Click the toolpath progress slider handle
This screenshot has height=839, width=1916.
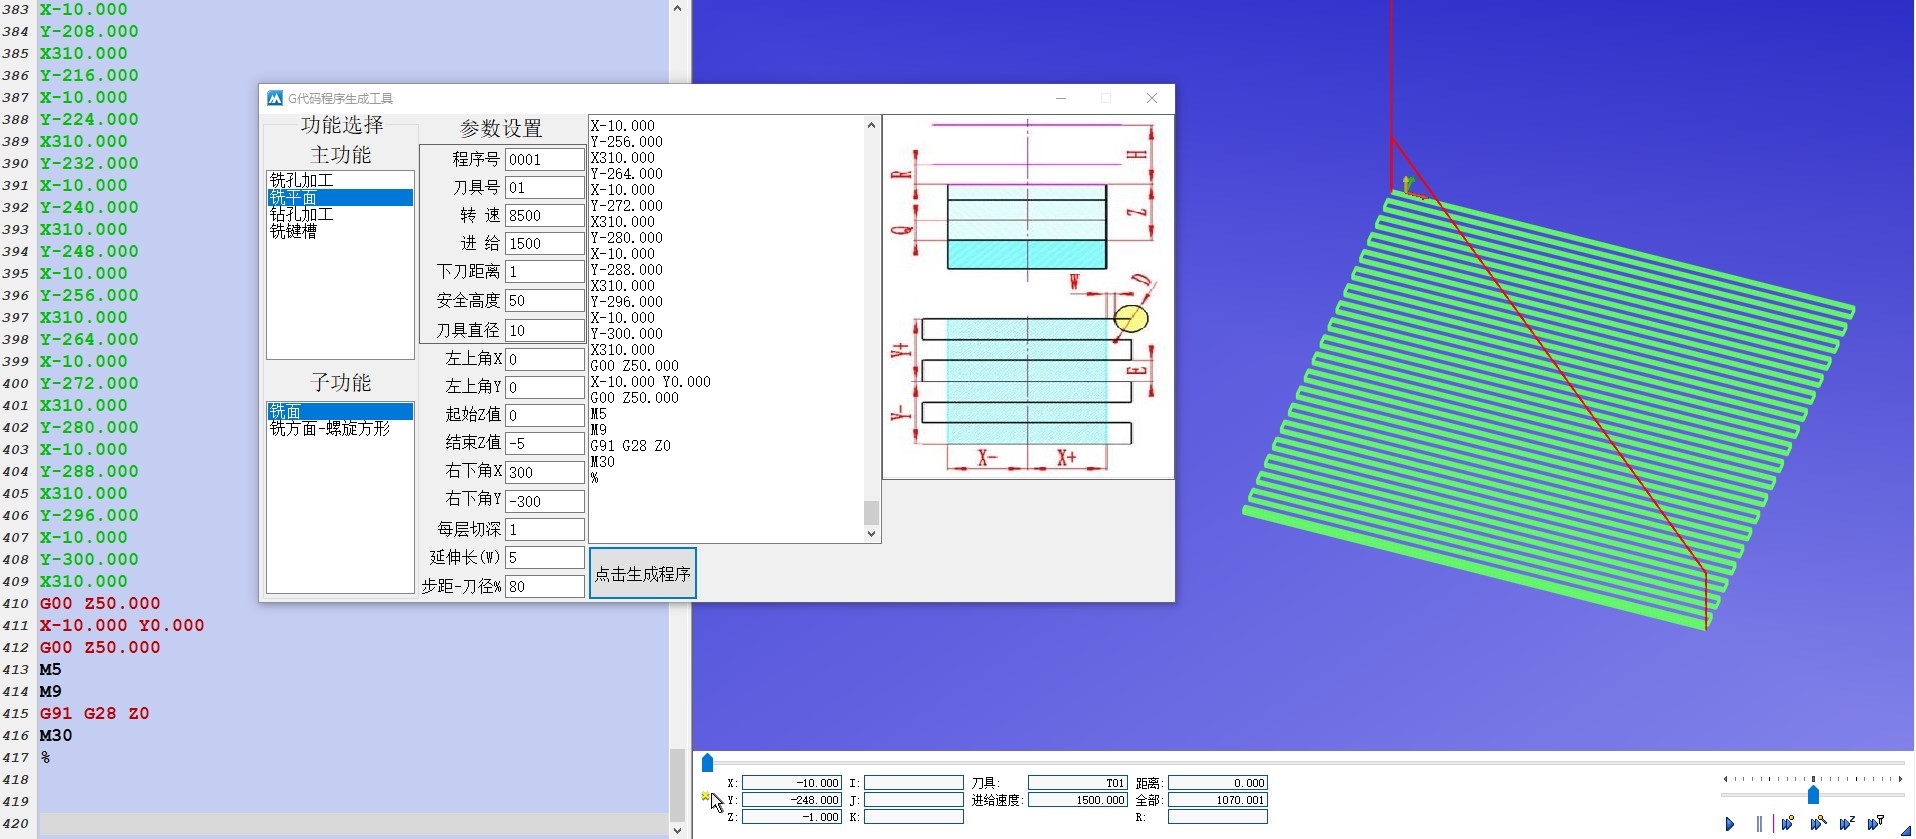pos(707,763)
